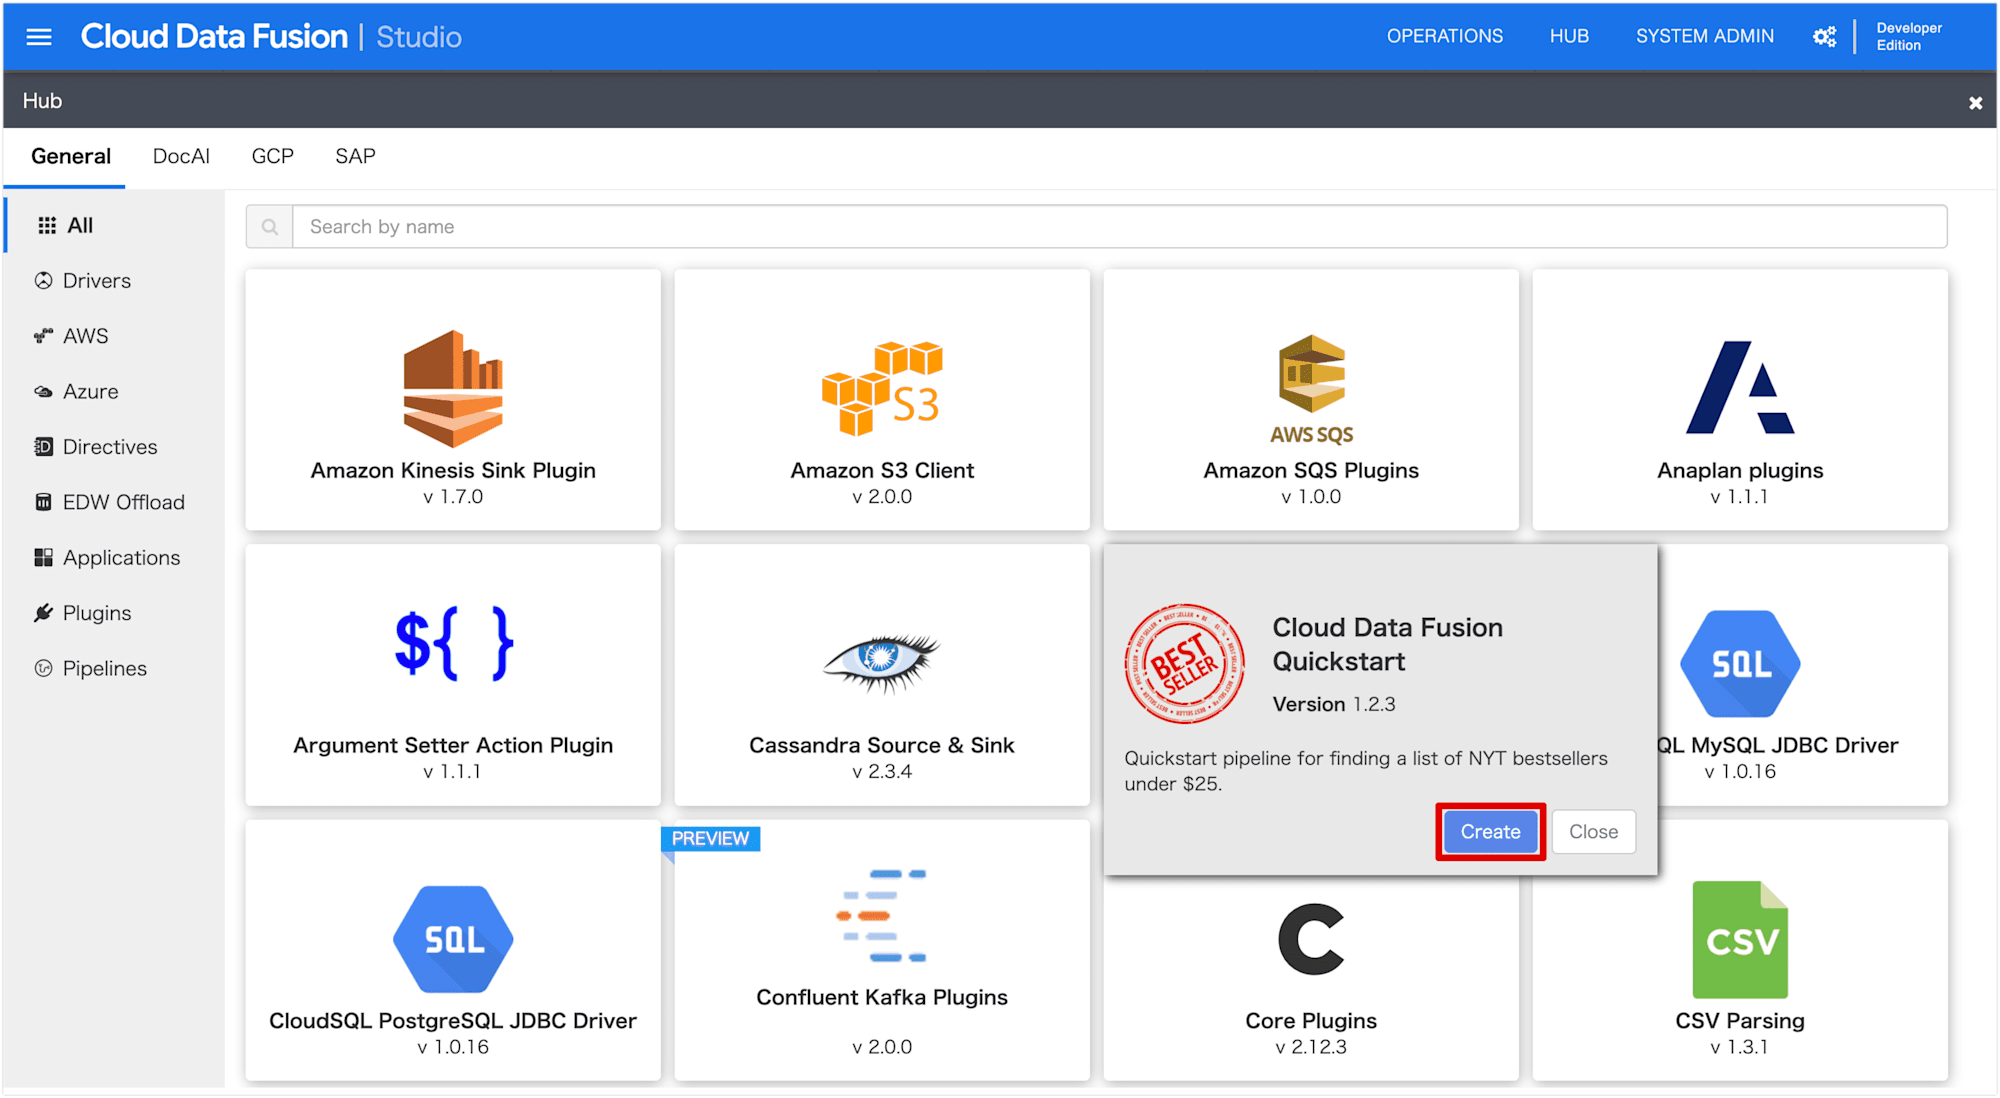Image resolution: width=2000 pixels, height=1098 pixels.
Task: Click the Amazon SQS Plugins title
Action: 1311,470
